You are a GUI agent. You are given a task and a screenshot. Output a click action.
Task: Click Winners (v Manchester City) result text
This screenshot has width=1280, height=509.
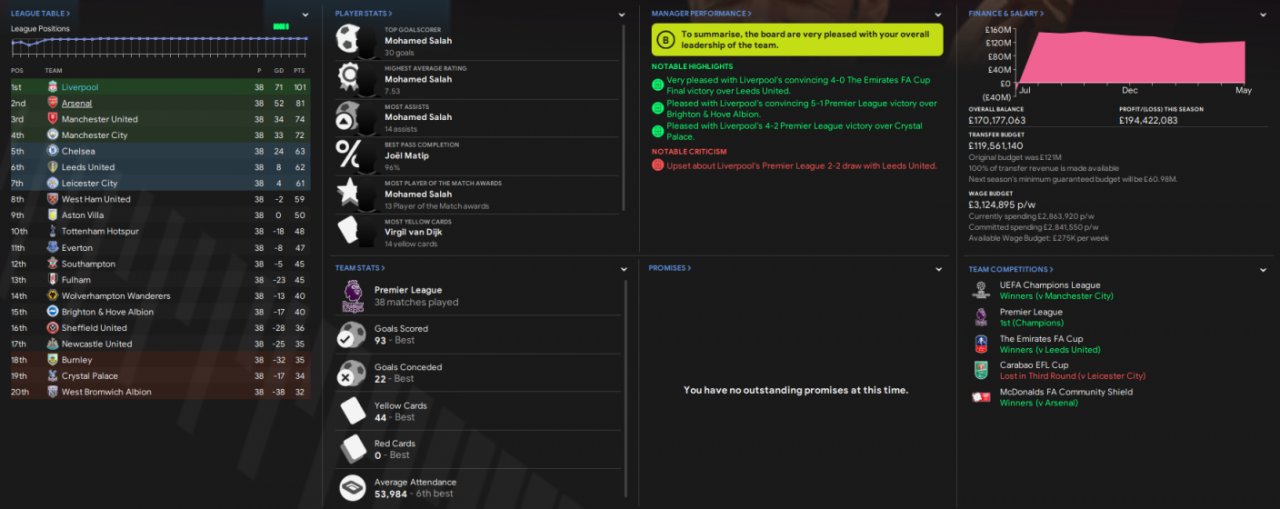click(x=1056, y=296)
